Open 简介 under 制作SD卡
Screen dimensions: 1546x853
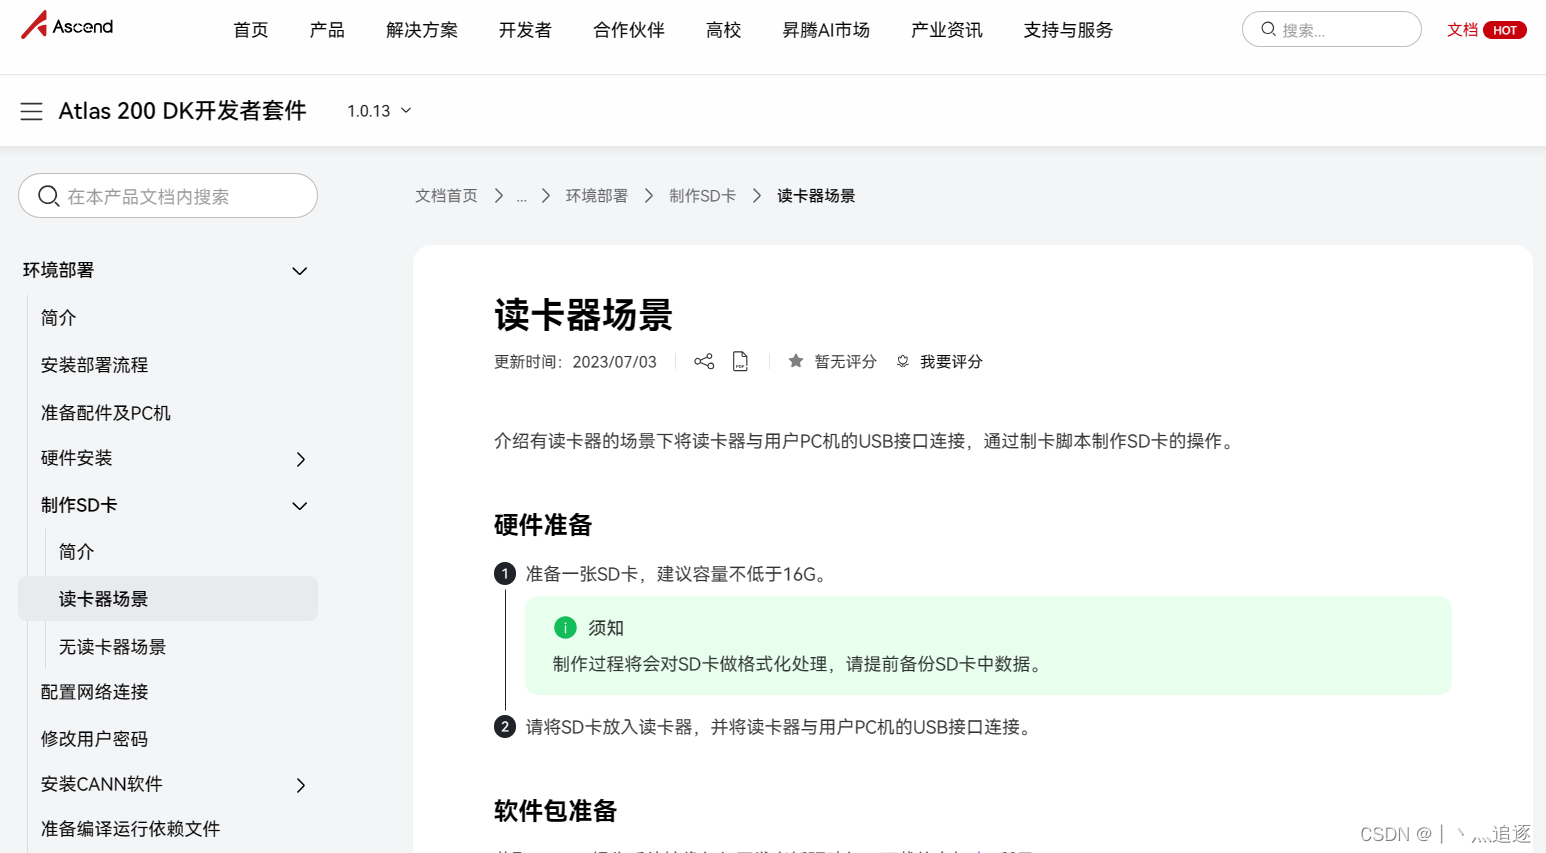coord(76,551)
